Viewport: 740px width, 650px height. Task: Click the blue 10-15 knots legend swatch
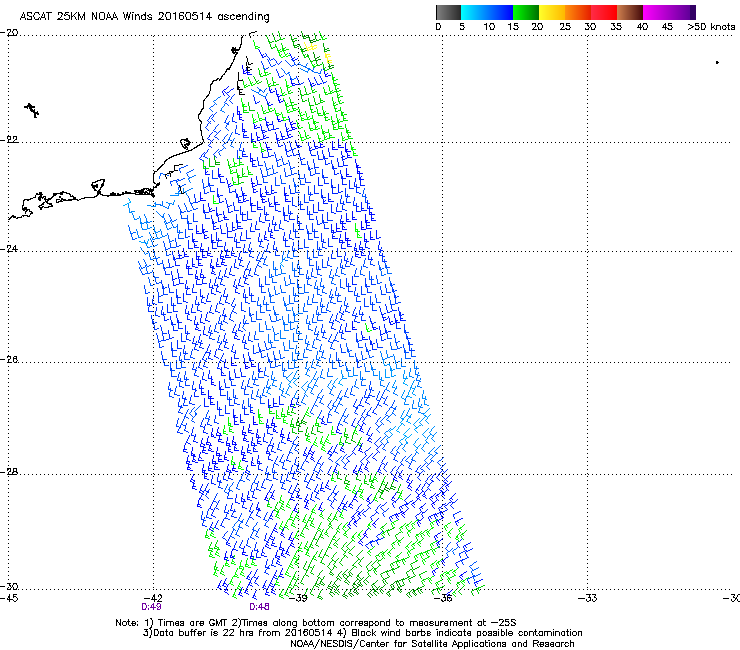point(500,12)
